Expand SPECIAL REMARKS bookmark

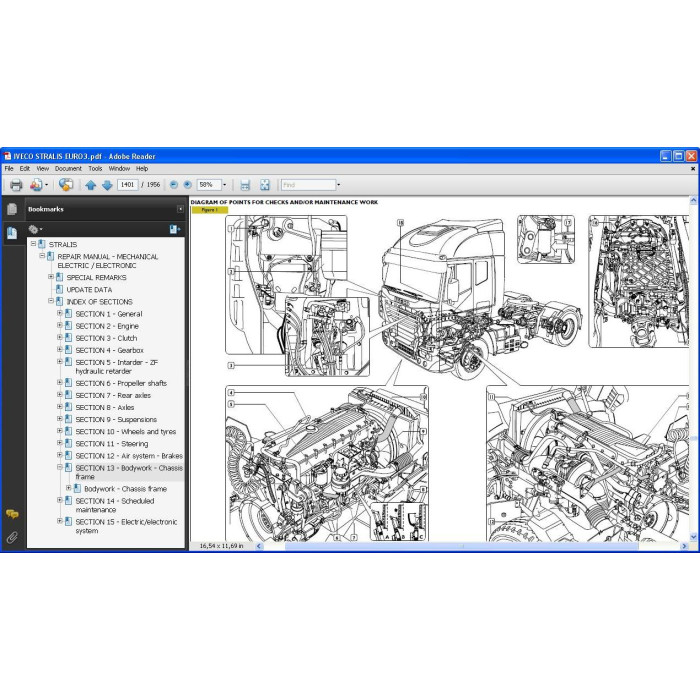coord(51,277)
